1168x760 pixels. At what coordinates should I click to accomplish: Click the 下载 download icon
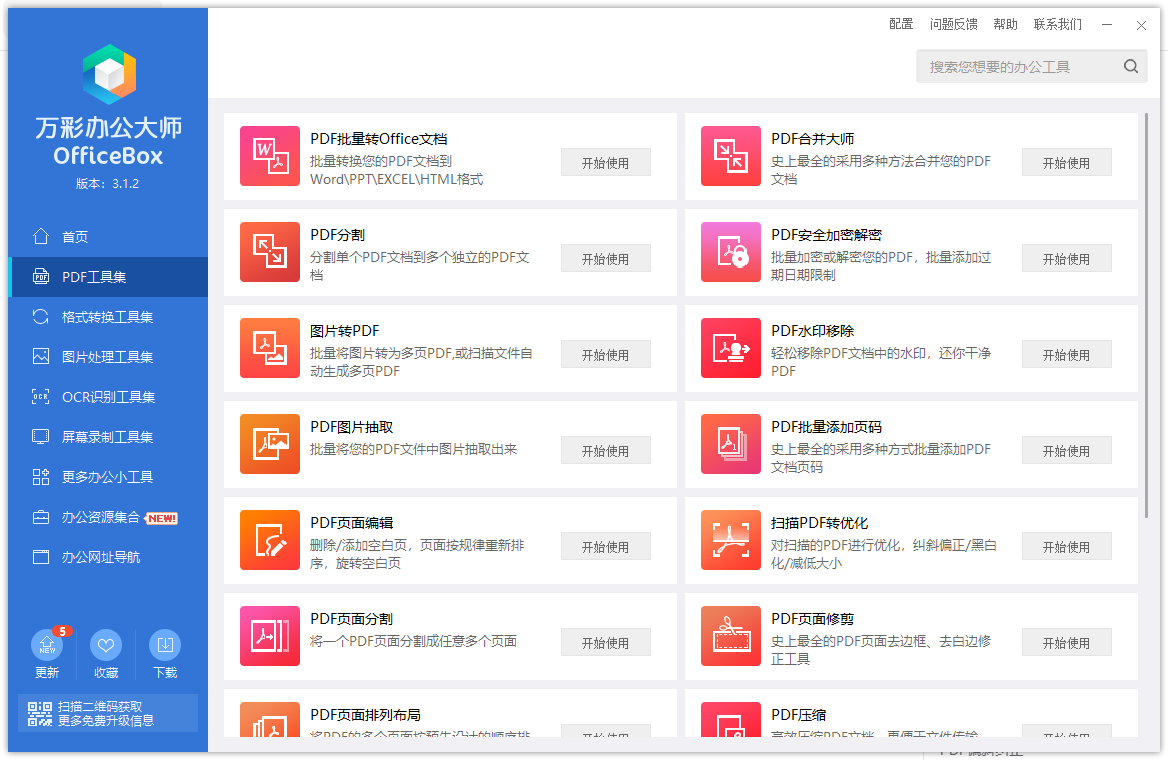coord(165,645)
